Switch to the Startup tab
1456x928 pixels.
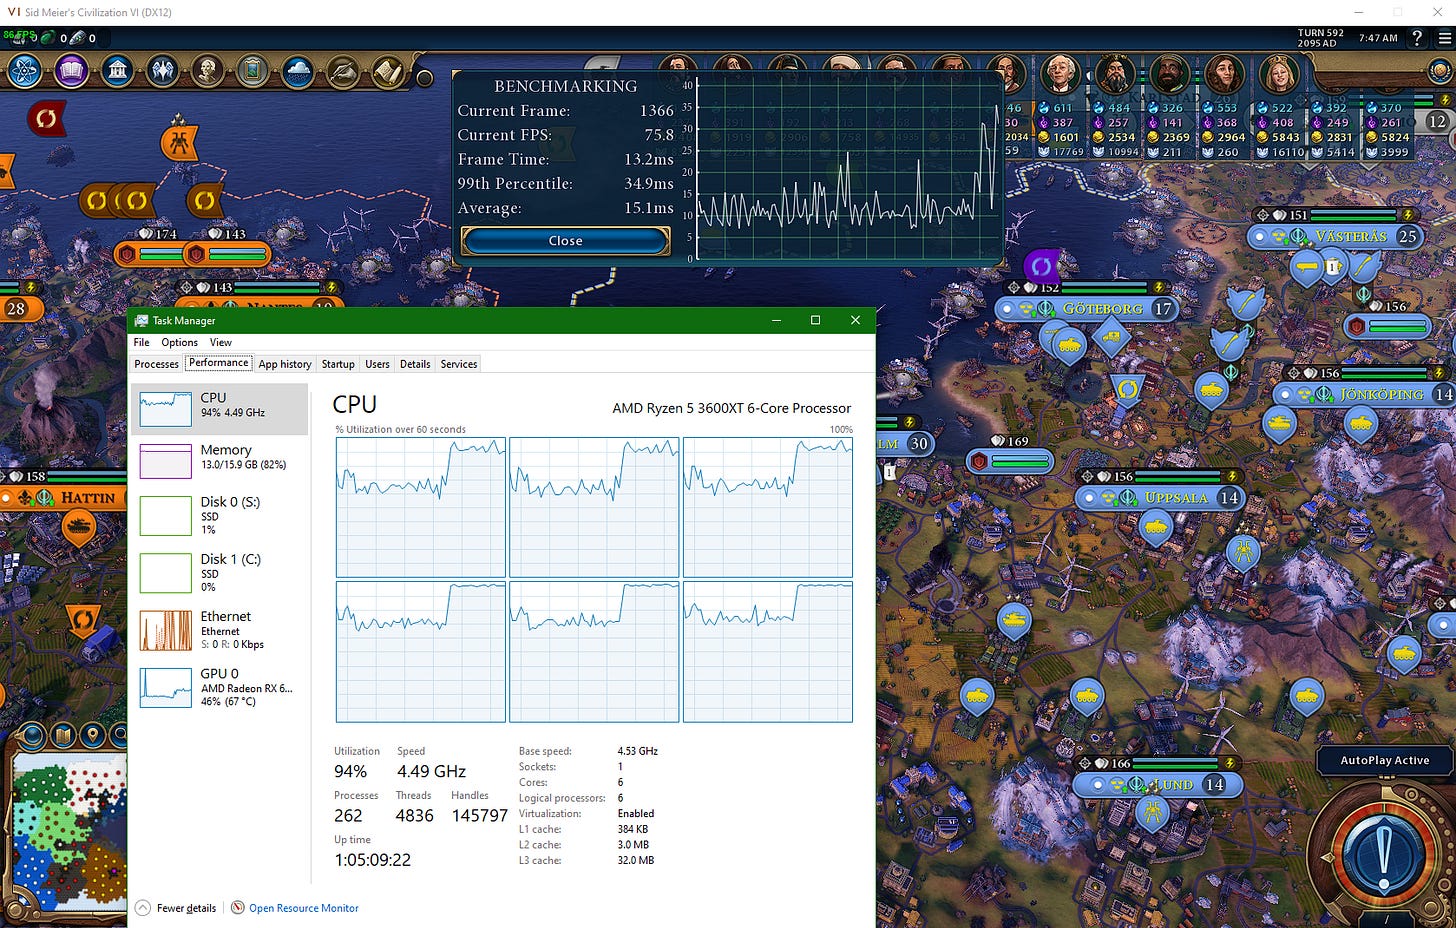(x=338, y=364)
